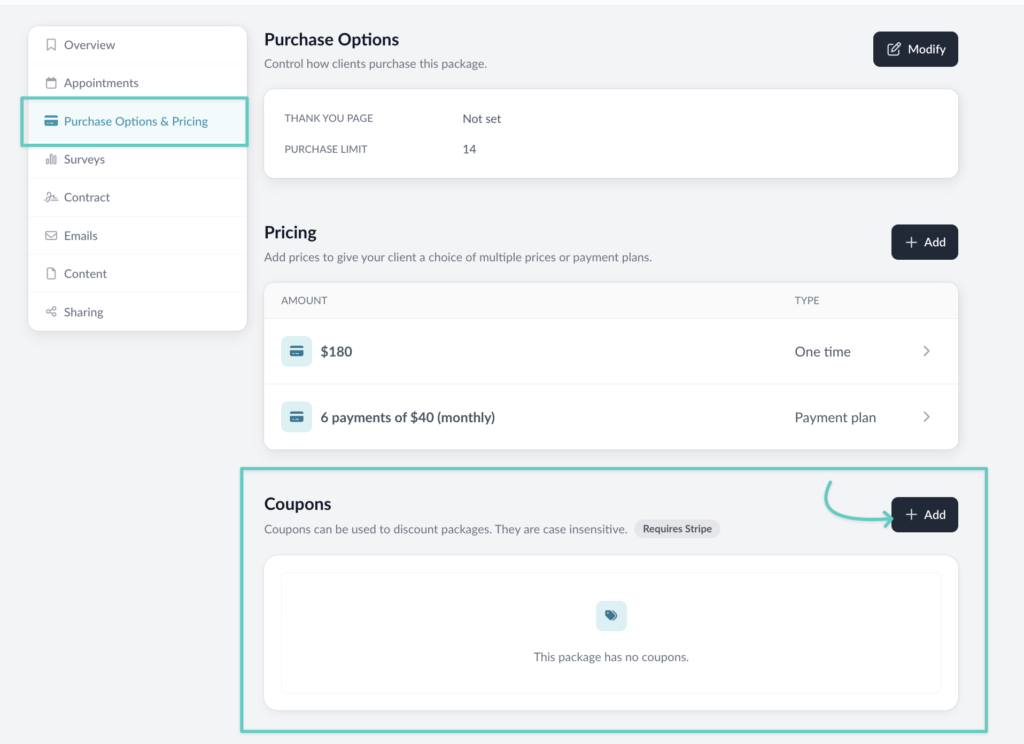Select the 6 payments of $40 text
The image size is (1024, 744).
coord(407,417)
